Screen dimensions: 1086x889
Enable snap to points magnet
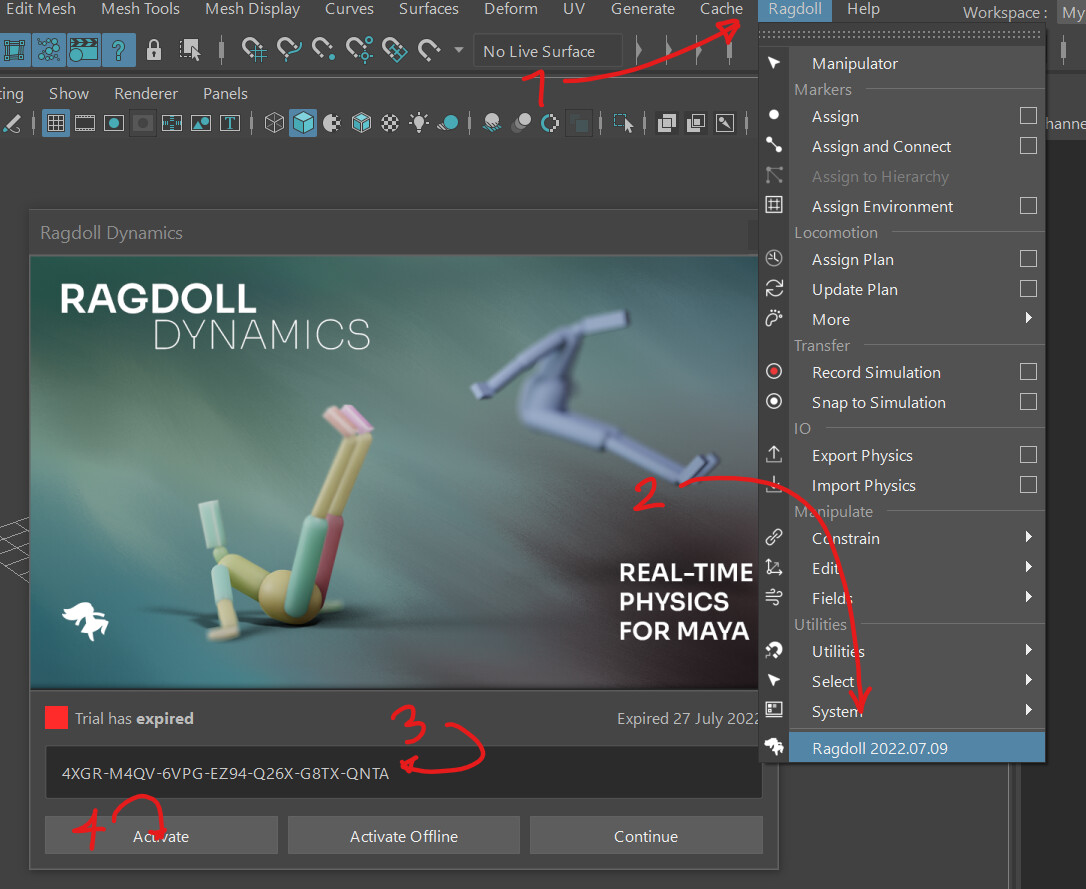pos(323,50)
